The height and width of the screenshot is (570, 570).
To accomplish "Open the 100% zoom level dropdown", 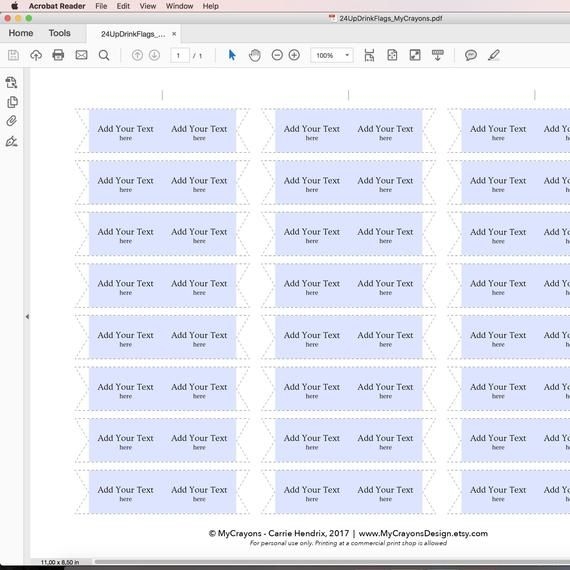I will [332, 55].
